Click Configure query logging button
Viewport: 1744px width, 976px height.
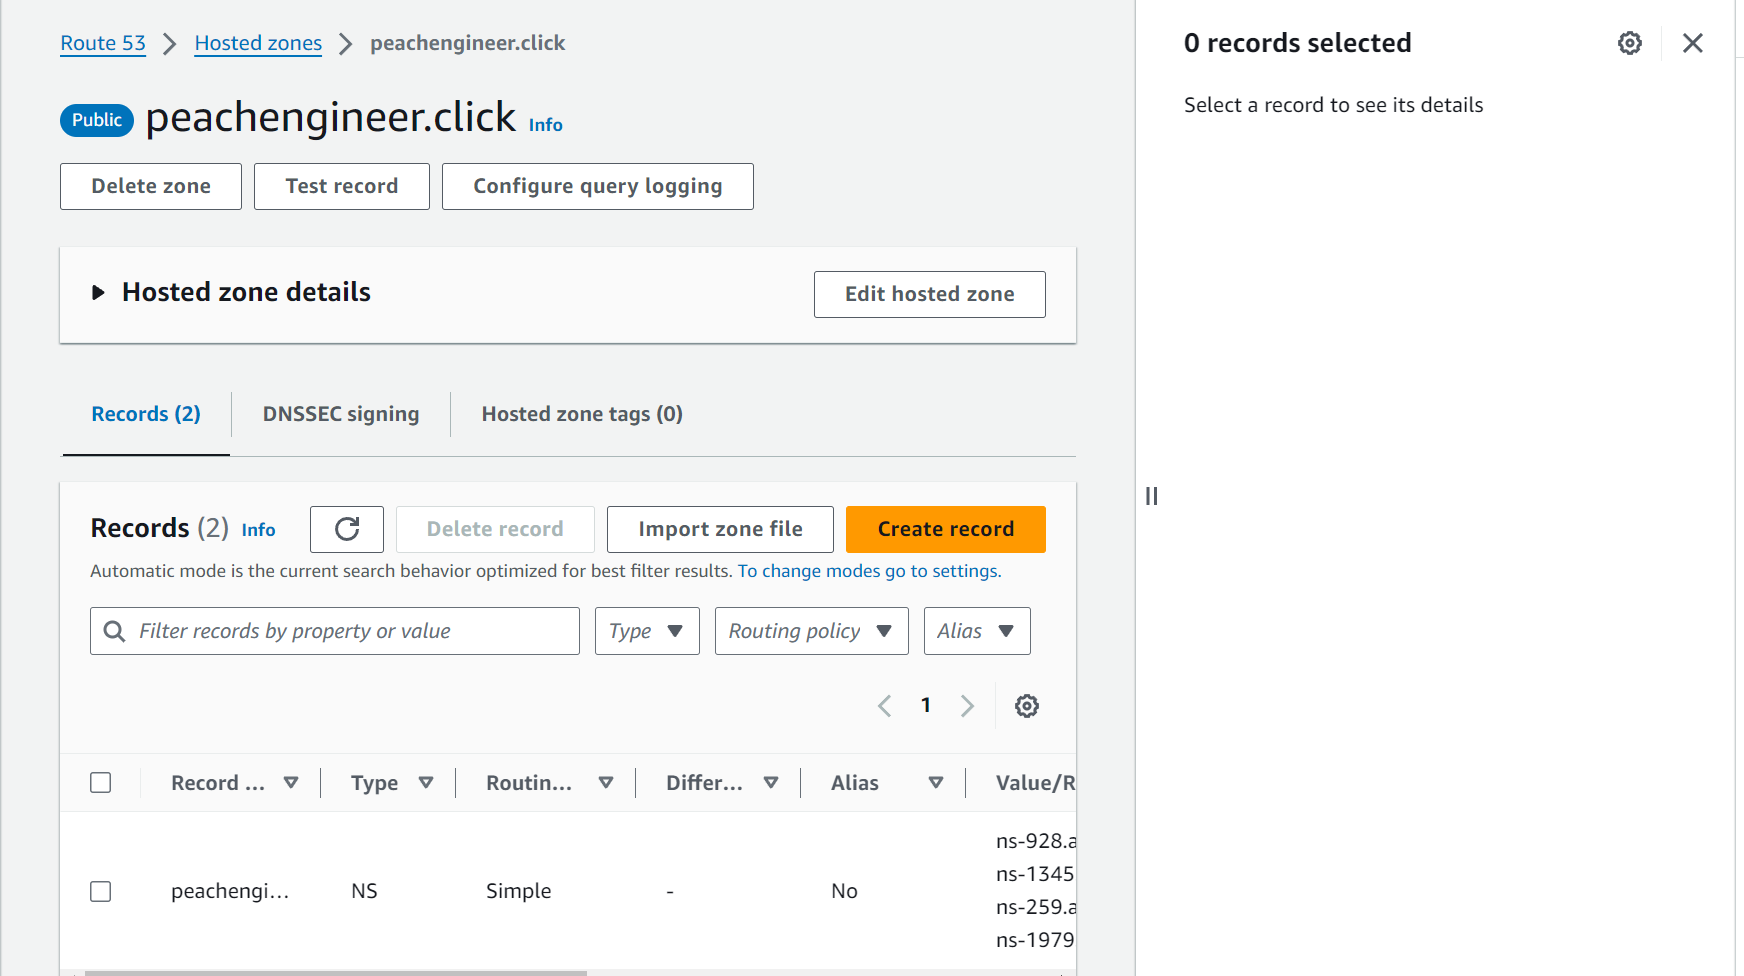click(598, 186)
